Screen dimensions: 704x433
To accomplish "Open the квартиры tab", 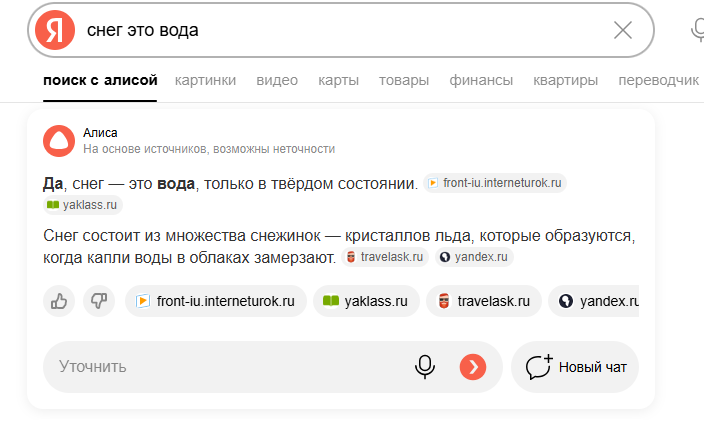I will 566,80.
